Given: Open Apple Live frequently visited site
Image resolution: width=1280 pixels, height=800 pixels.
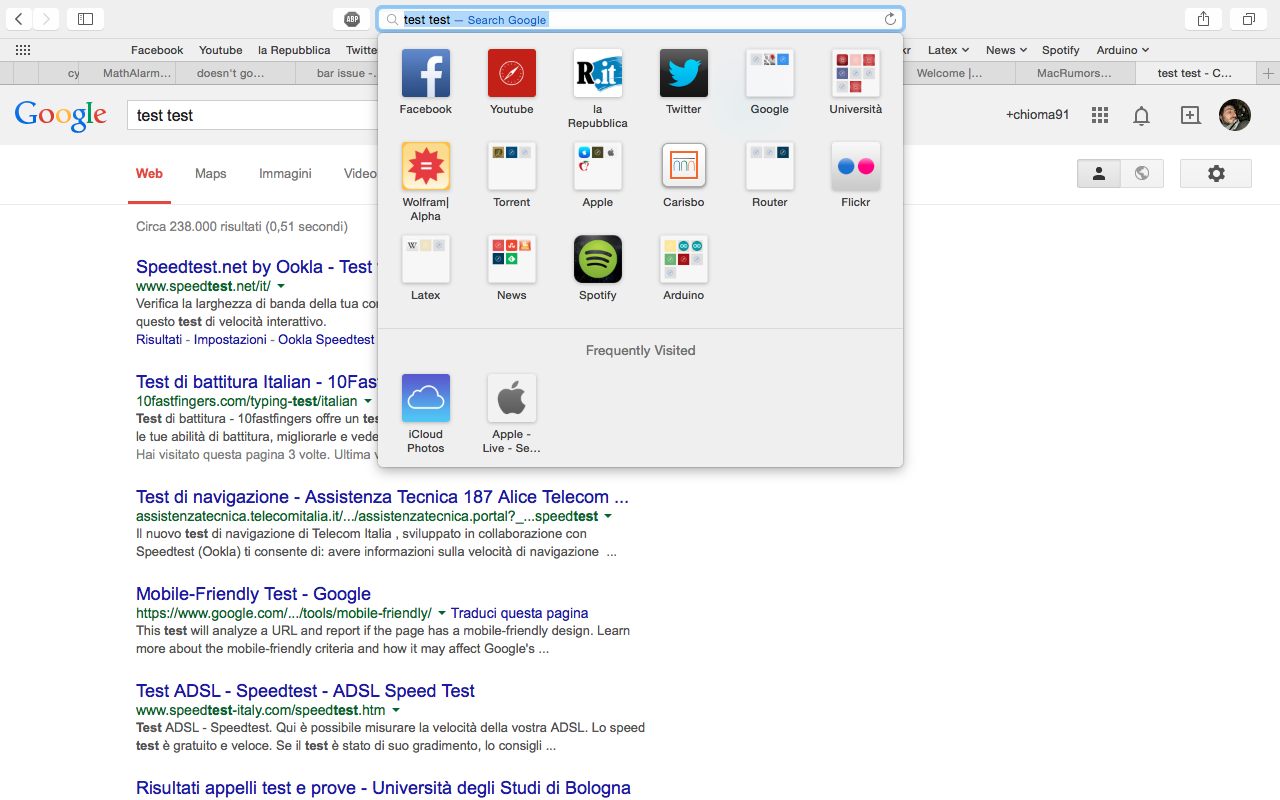Looking at the screenshot, I should 512,398.
